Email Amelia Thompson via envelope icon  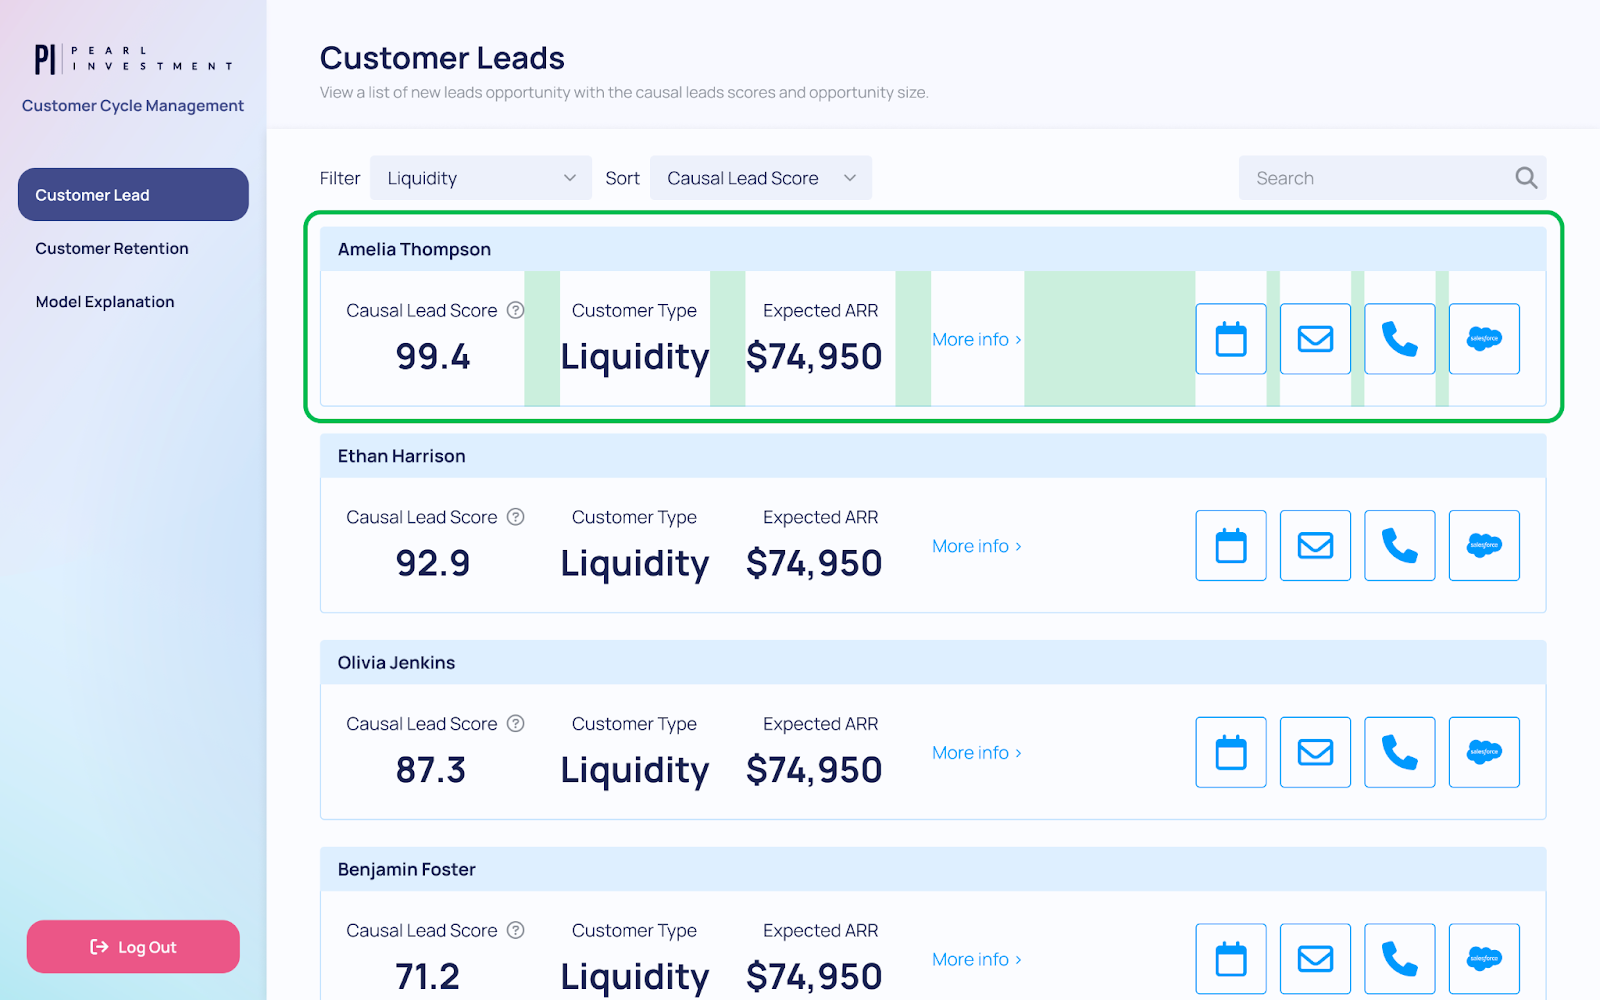[x=1315, y=339]
